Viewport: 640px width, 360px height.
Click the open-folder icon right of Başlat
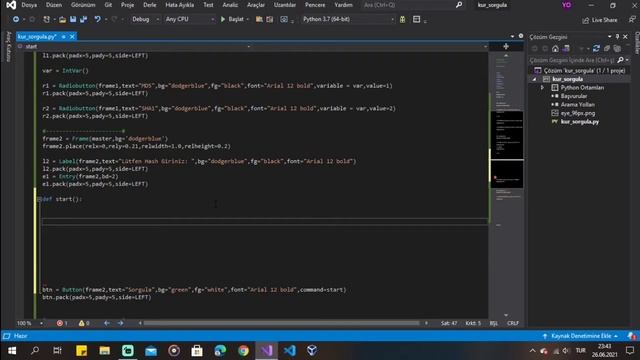[259, 19]
